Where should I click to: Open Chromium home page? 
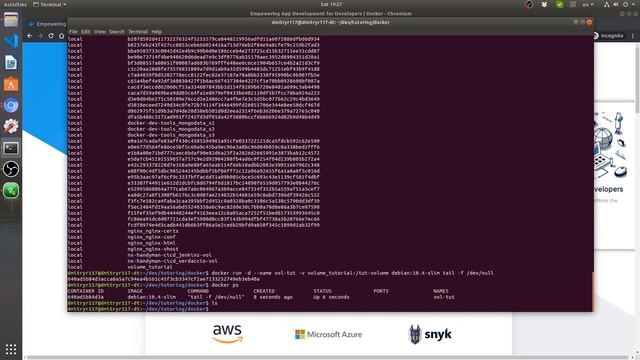(61, 36)
